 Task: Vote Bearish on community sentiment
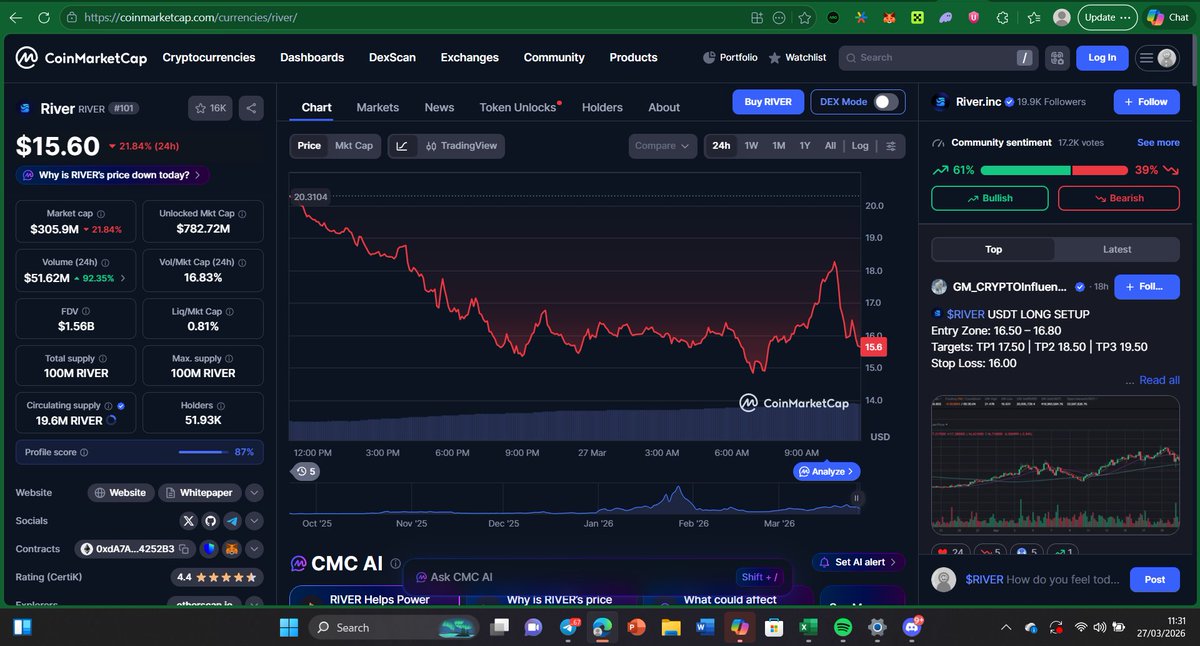1118,198
